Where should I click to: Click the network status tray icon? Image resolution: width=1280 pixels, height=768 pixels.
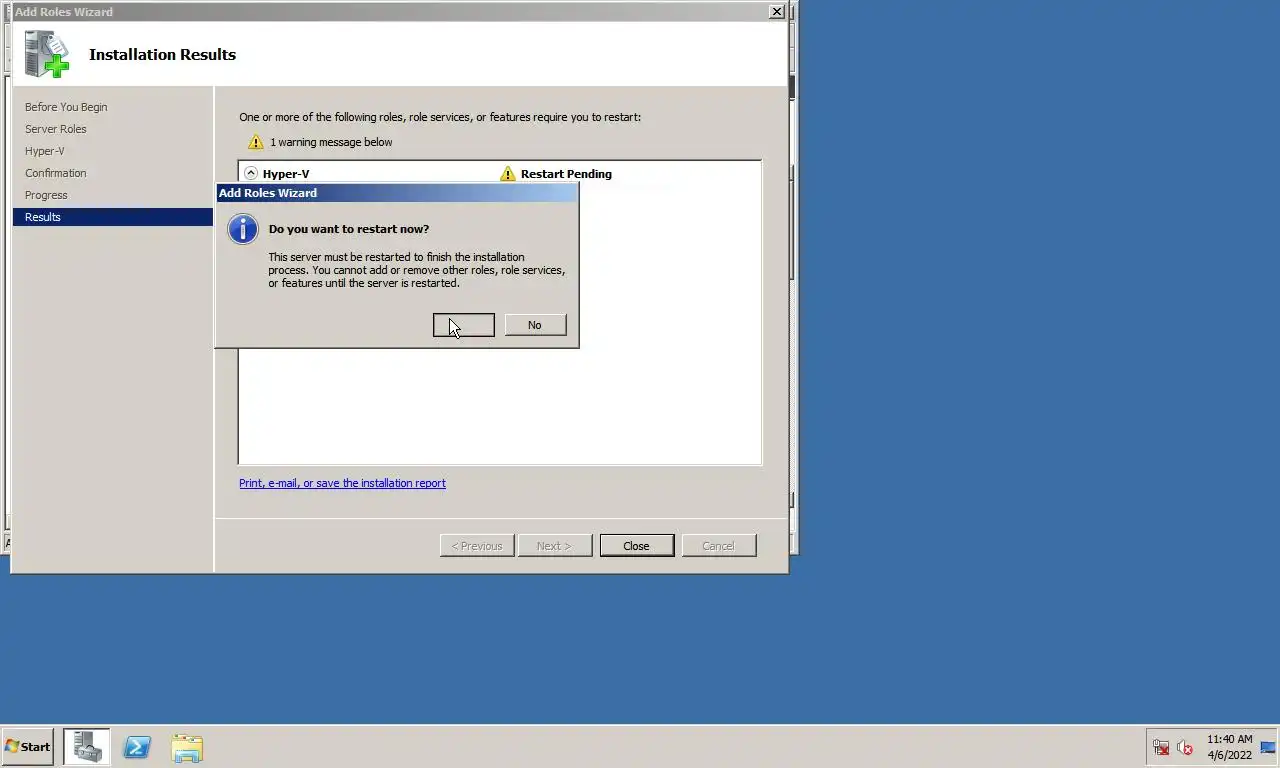click(1161, 747)
